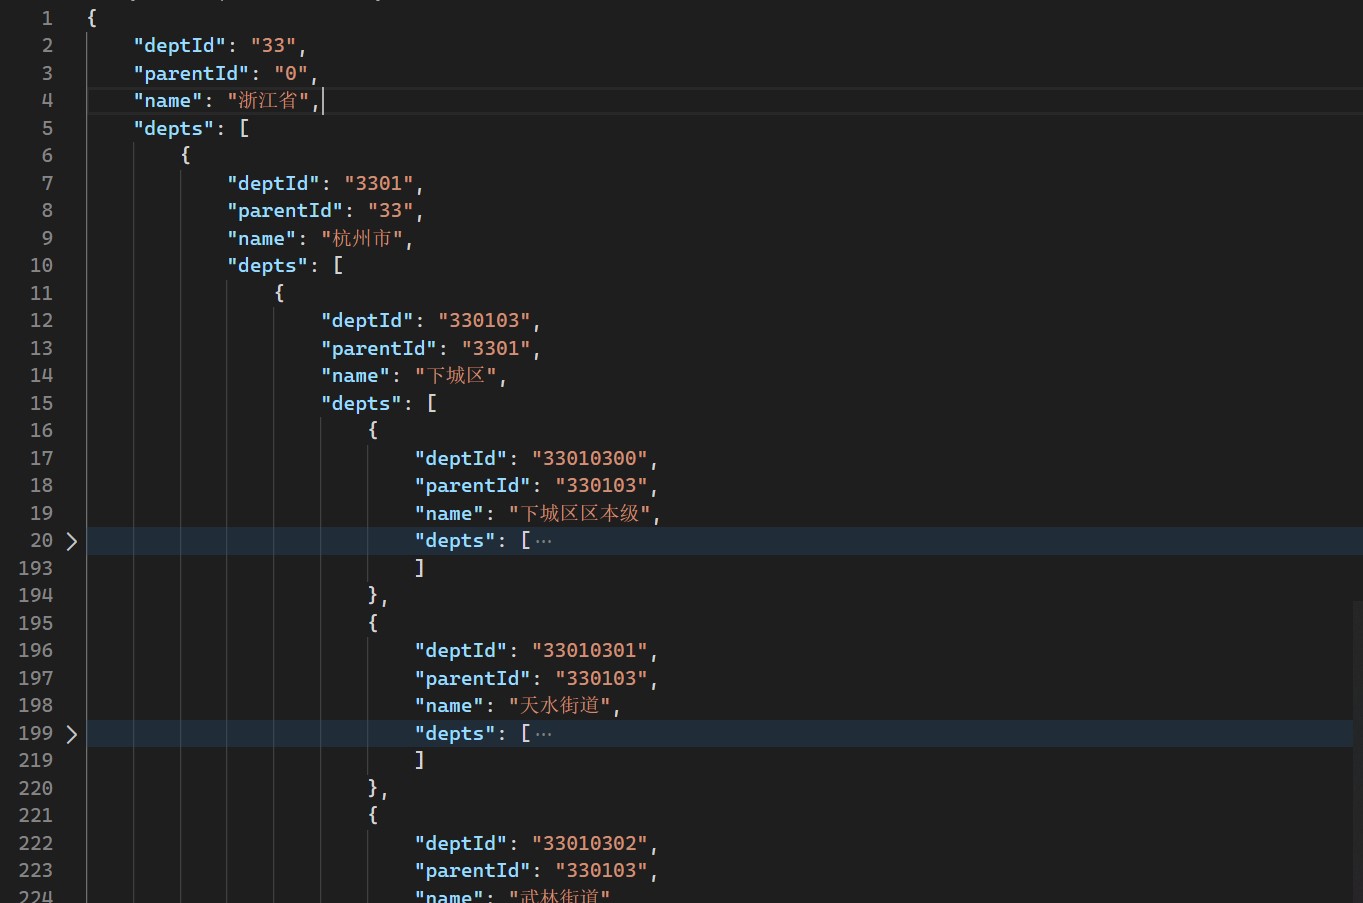Expand the folded depts array on line 199
The image size is (1363, 903).
tap(72, 734)
